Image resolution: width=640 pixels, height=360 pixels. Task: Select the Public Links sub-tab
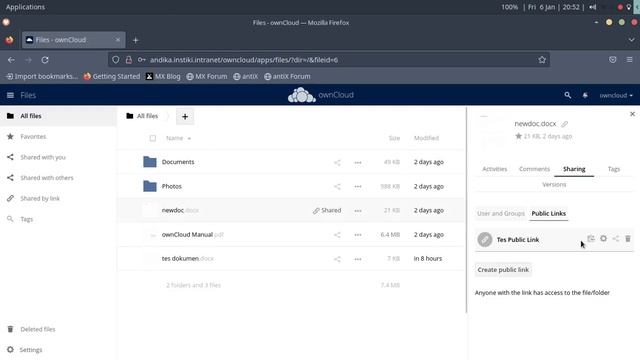click(x=549, y=213)
